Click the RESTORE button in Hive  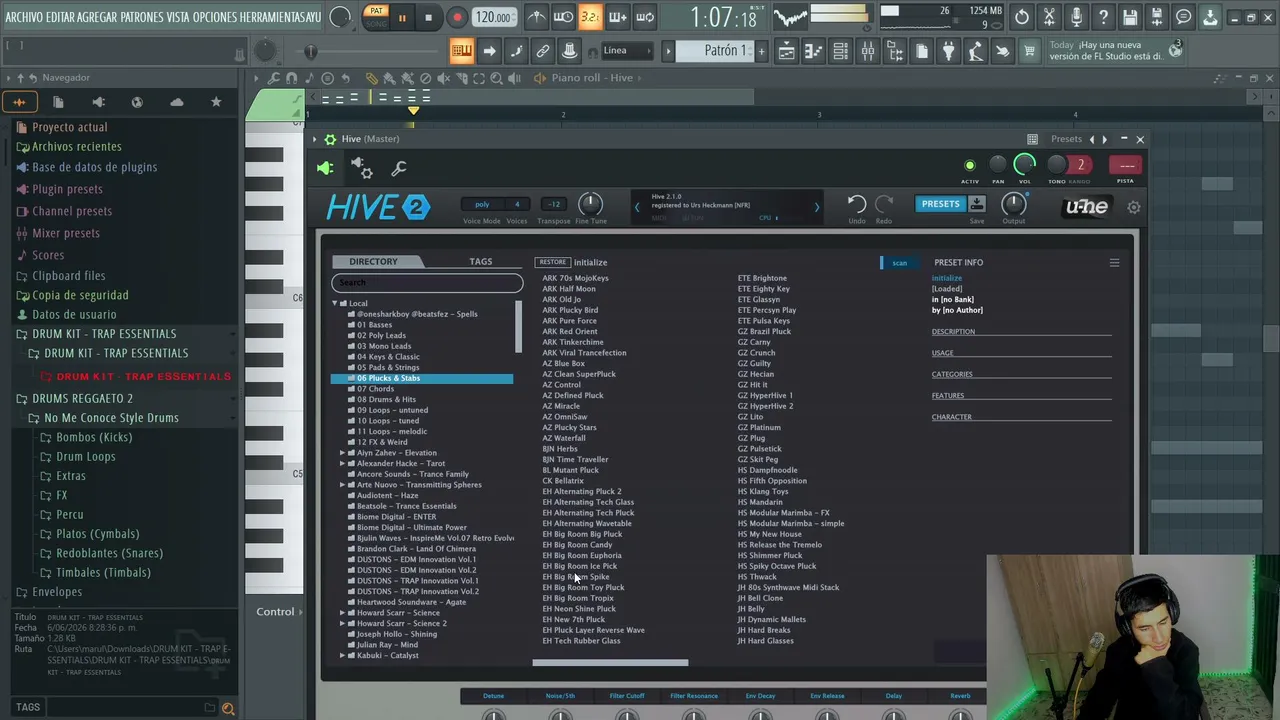point(553,262)
